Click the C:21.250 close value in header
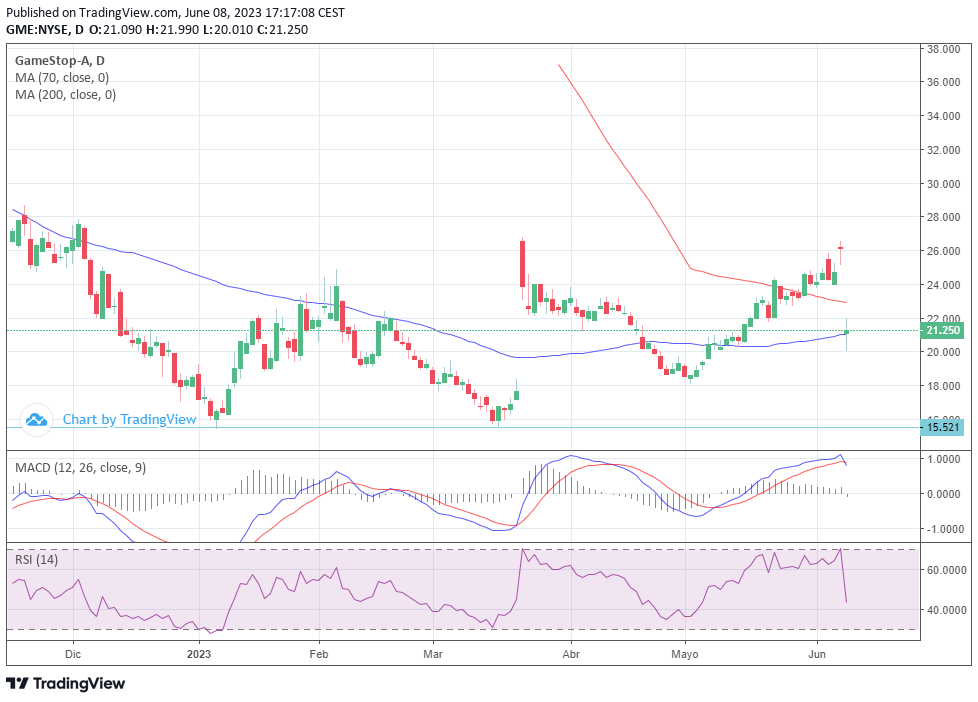This screenshot has height=702, width=978. click(x=282, y=29)
